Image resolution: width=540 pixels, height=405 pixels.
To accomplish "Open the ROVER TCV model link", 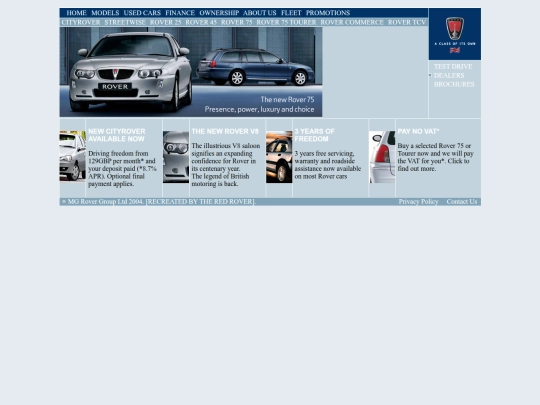I will click(x=407, y=22).
